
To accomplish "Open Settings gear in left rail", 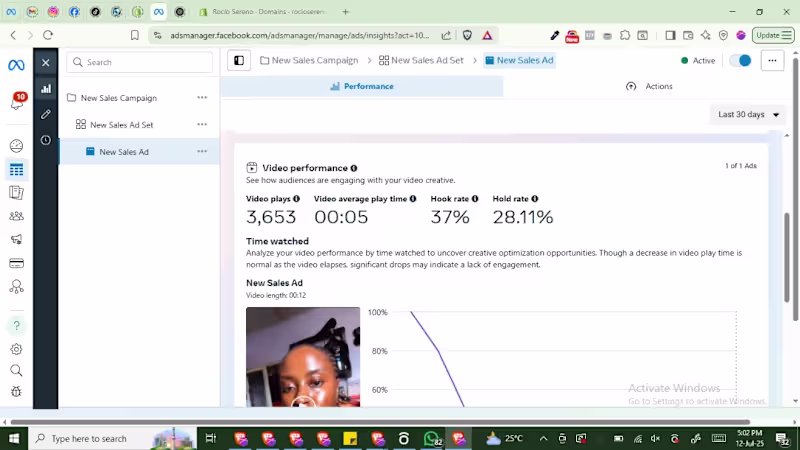I will [x=16, y=349].
